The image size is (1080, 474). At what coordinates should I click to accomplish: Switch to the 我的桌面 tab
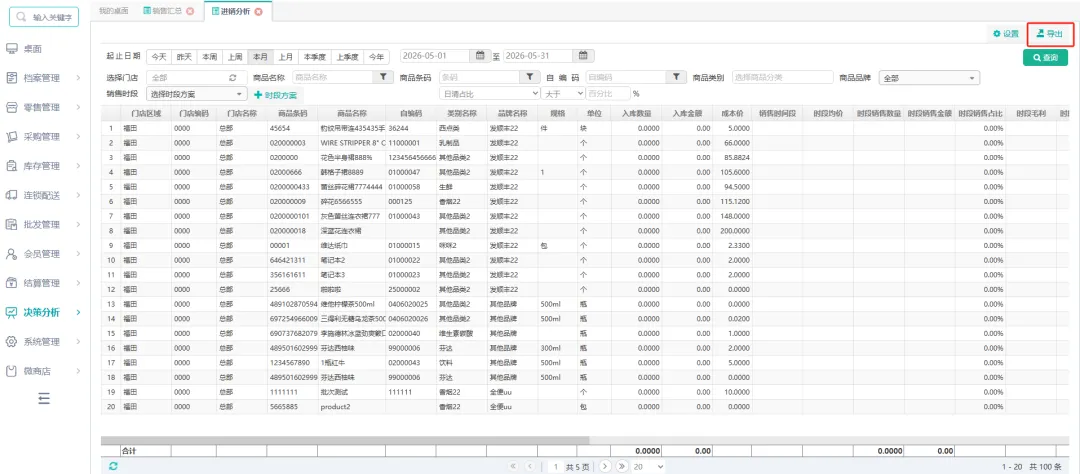point(112,12)
